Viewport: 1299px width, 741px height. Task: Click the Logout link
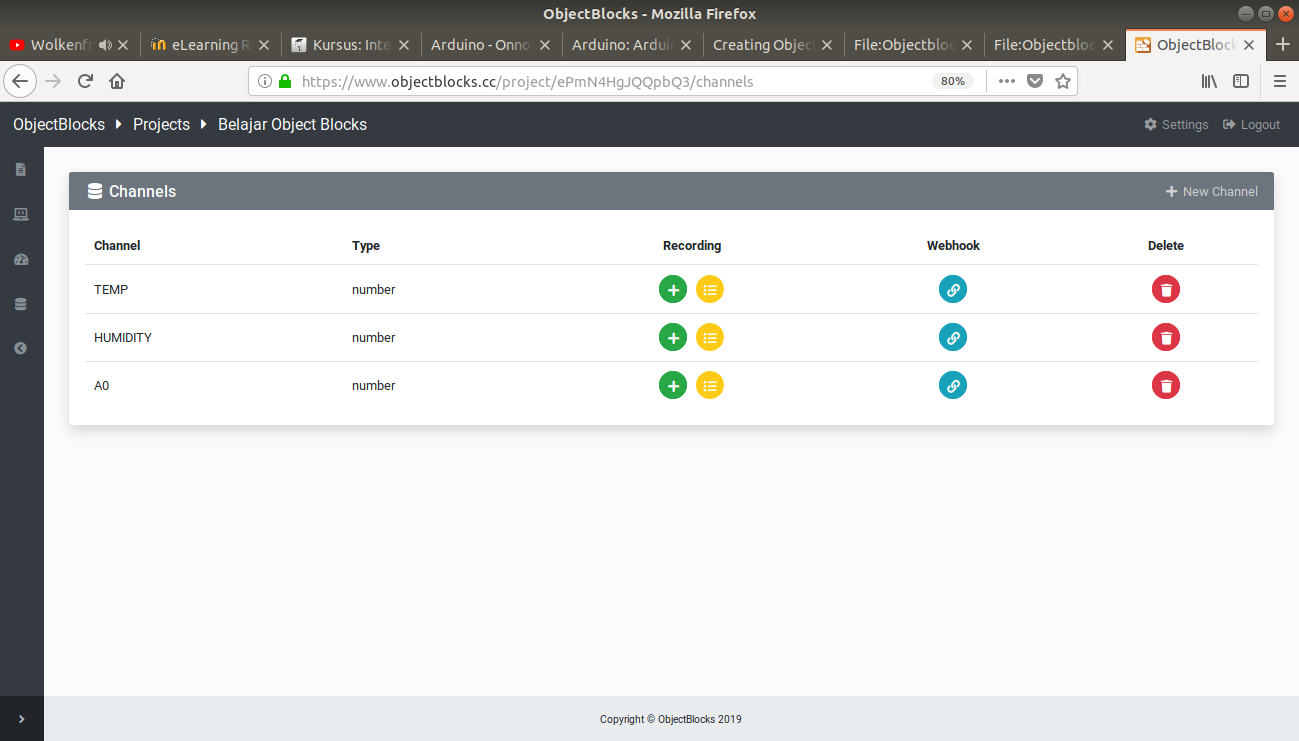[1251, 125]
